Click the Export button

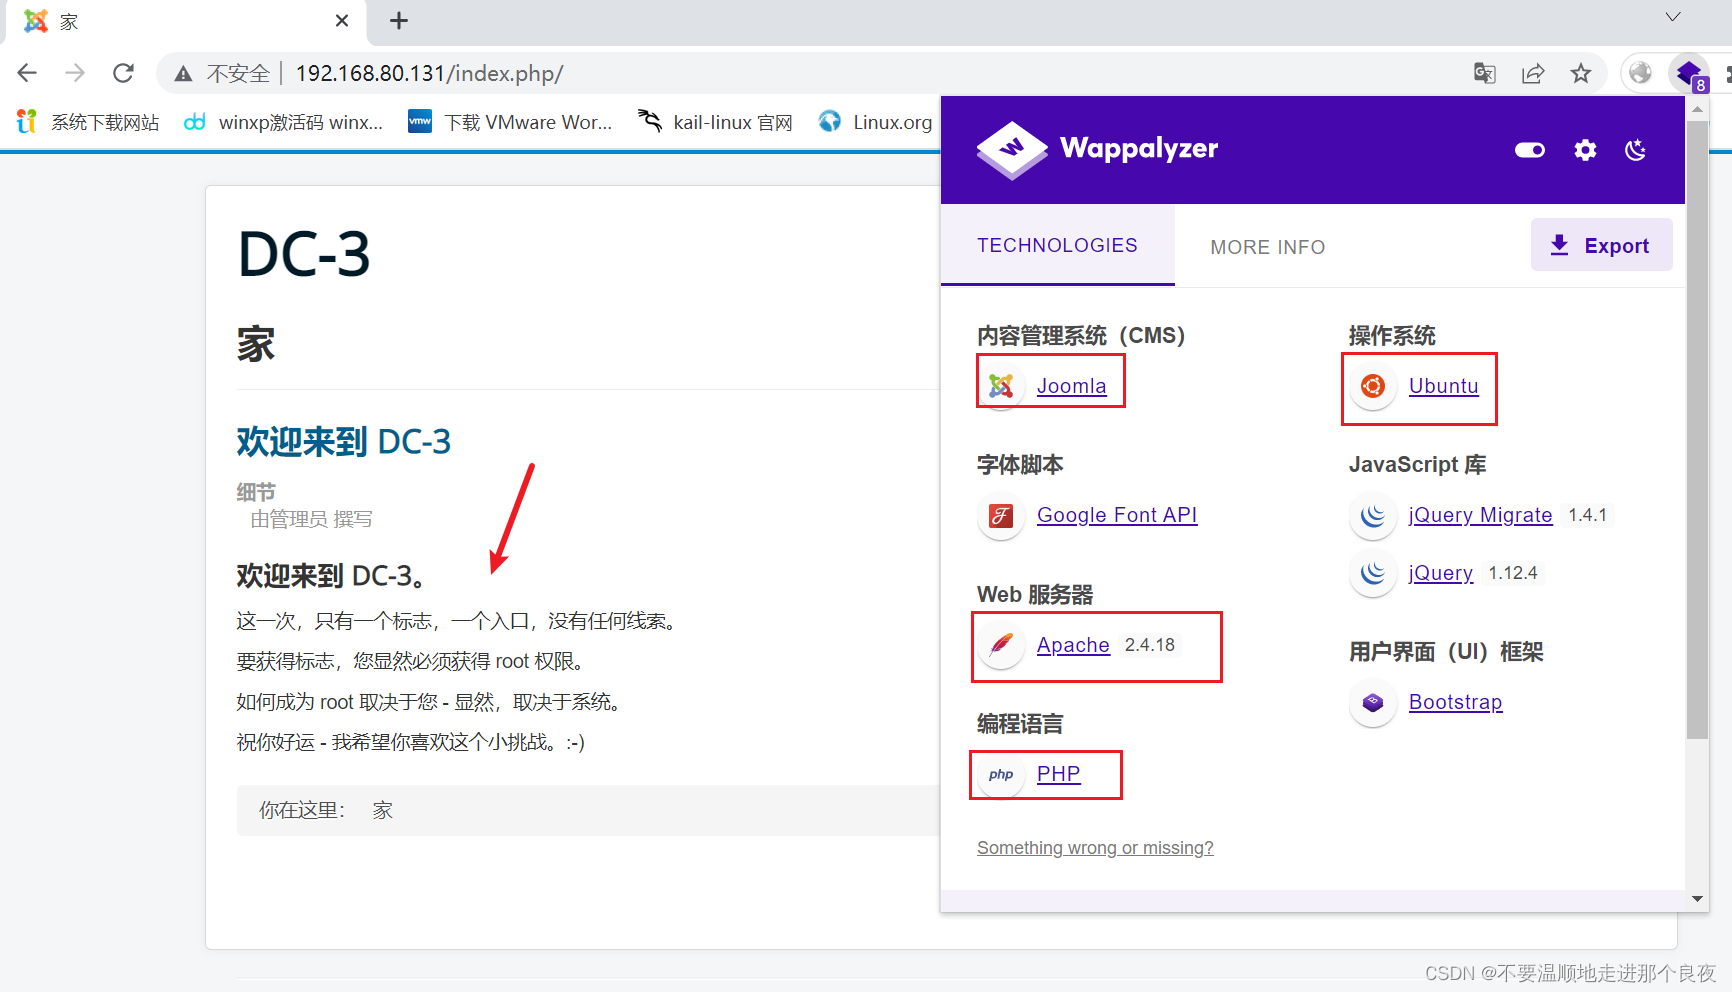[1601, 245]
